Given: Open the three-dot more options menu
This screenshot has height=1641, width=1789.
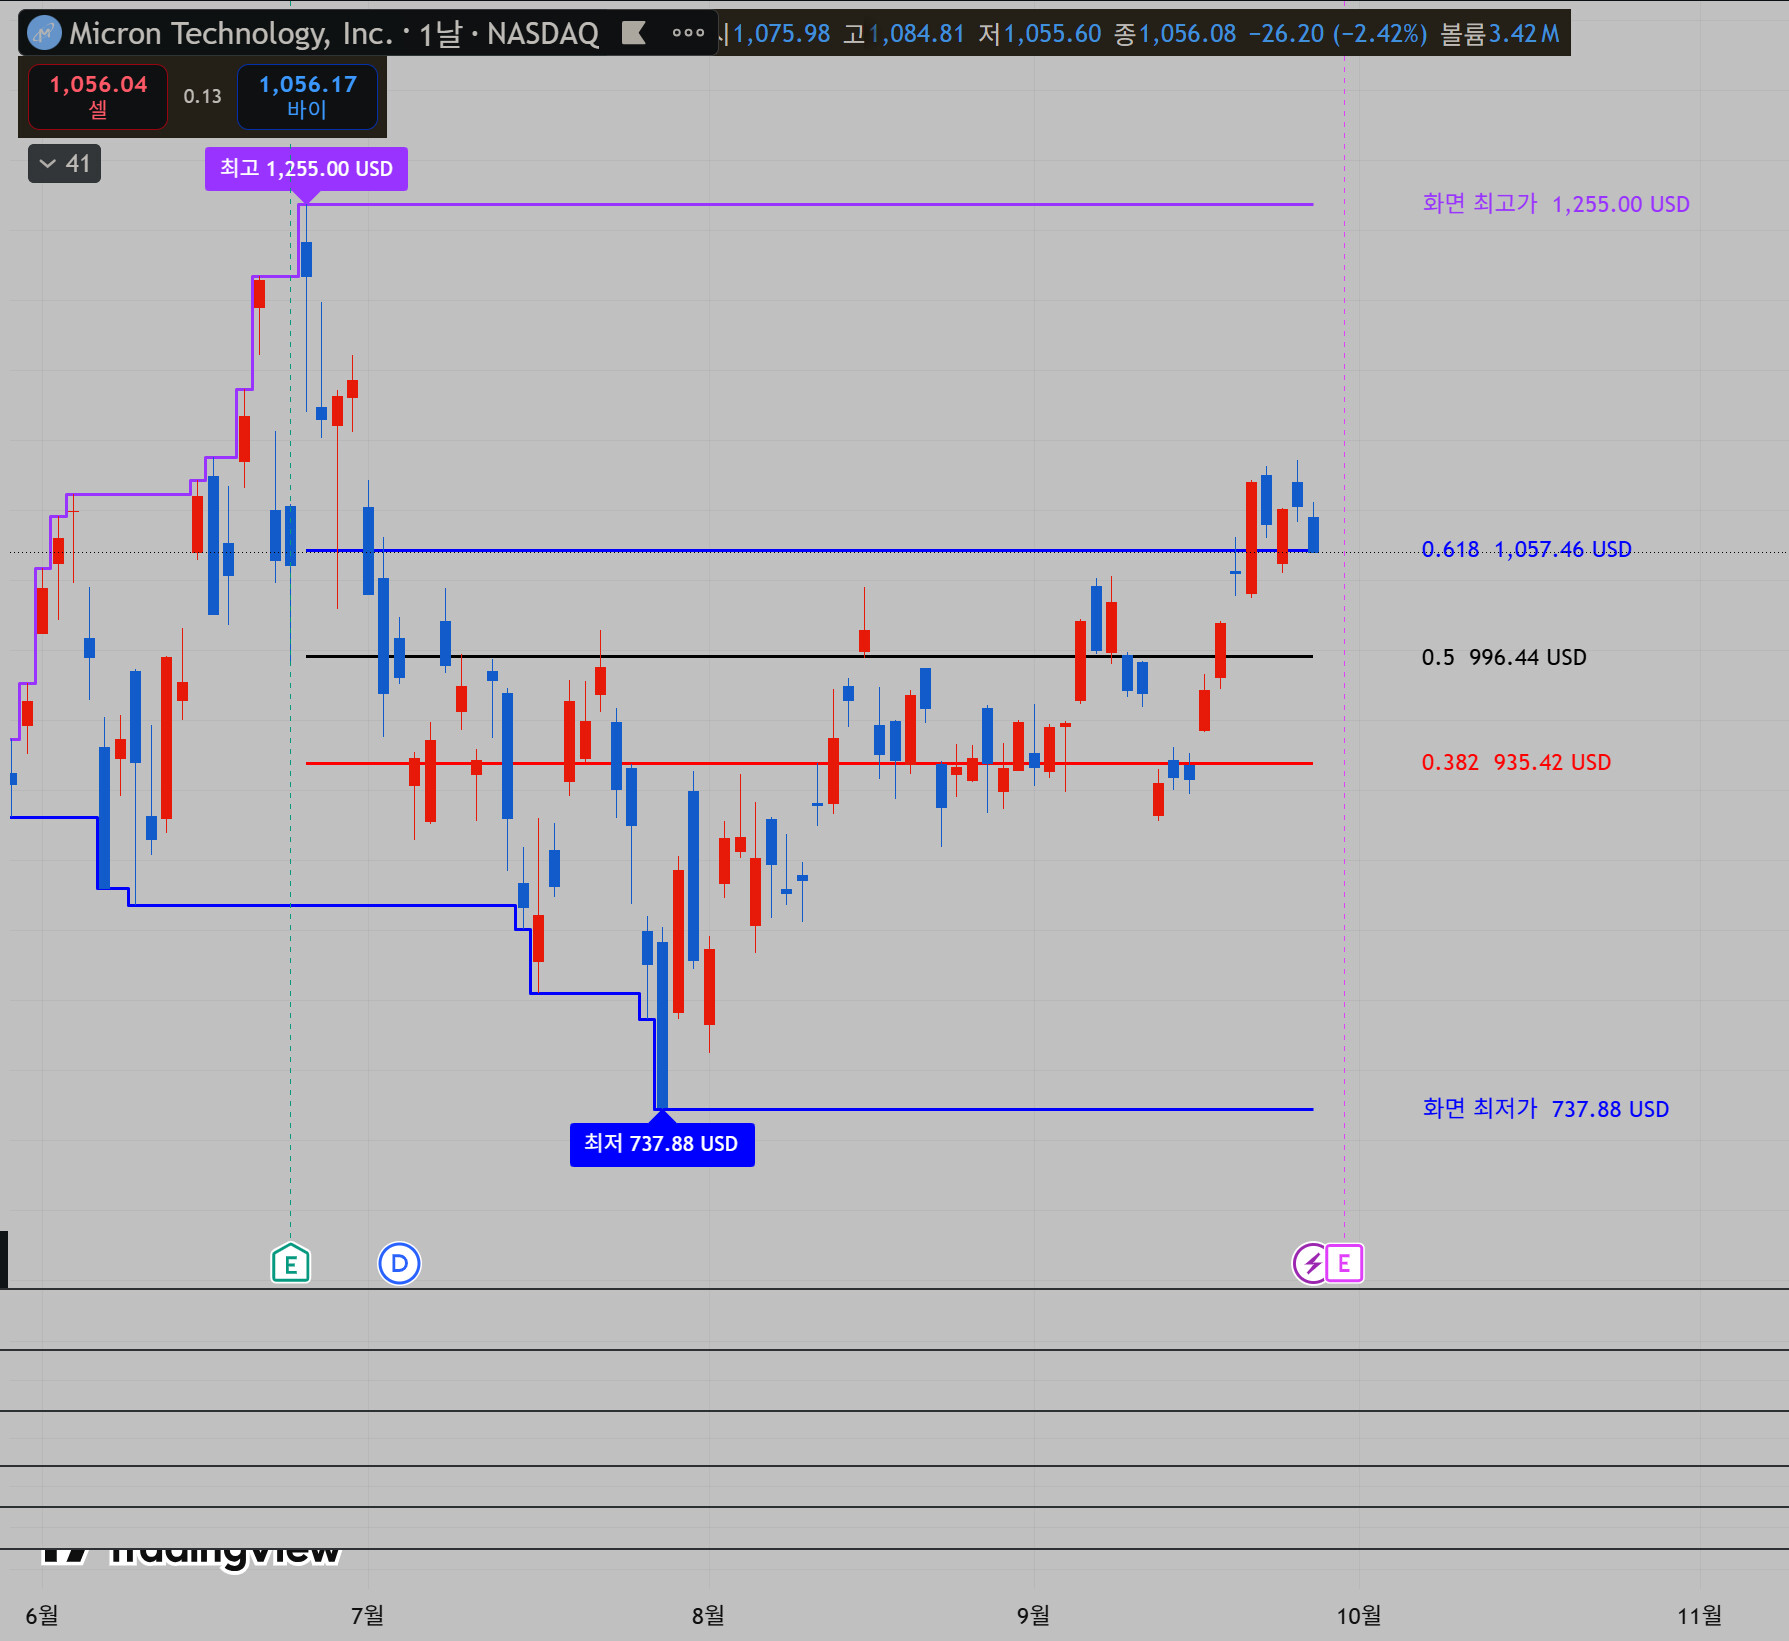Looking at the screenshot, I should point(688,33).
